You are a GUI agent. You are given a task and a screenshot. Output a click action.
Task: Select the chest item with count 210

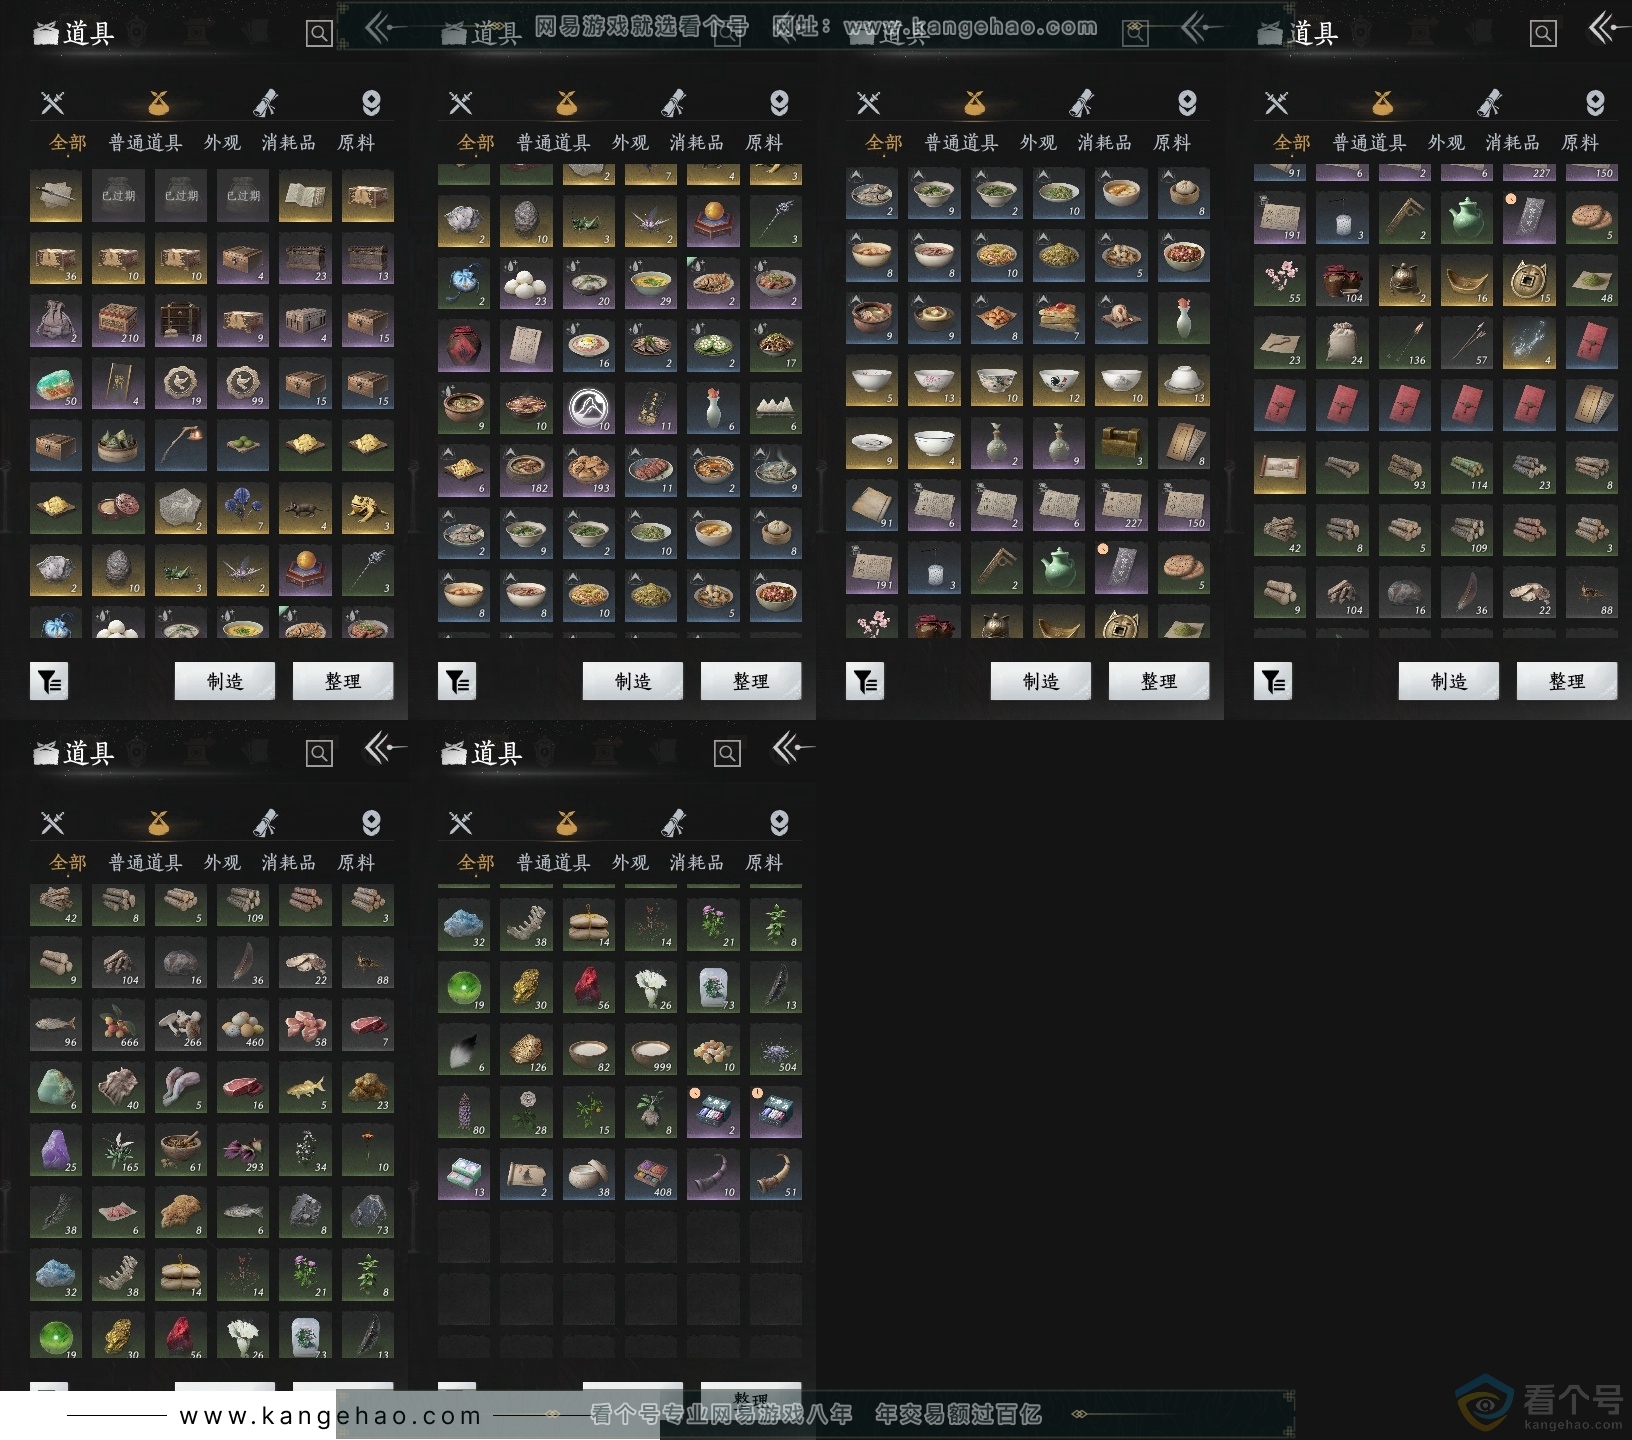coord(118,321)
